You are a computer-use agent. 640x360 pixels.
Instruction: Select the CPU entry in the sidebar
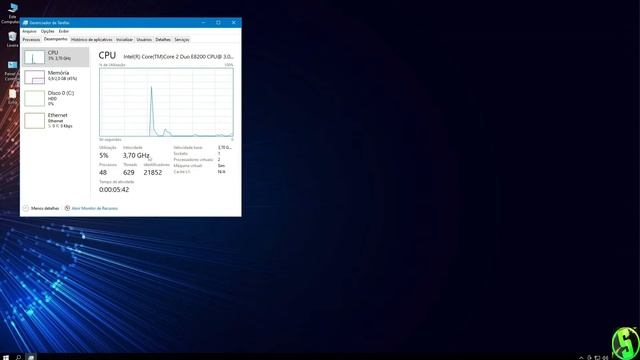(56, 57)
